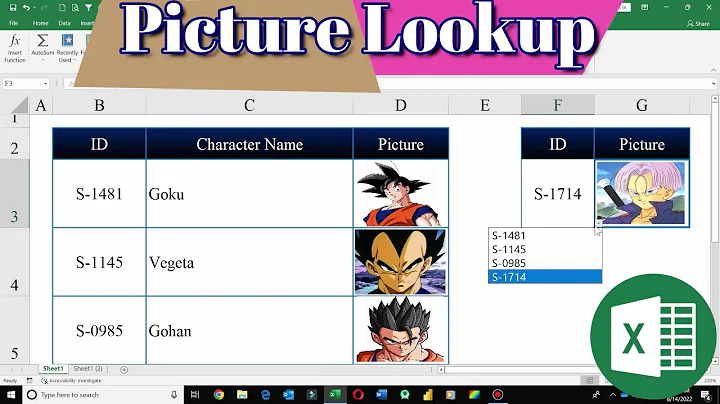Choose S-1145 from the dropdown list
This screenshot has width=720, height=404.
pos(545,249)
